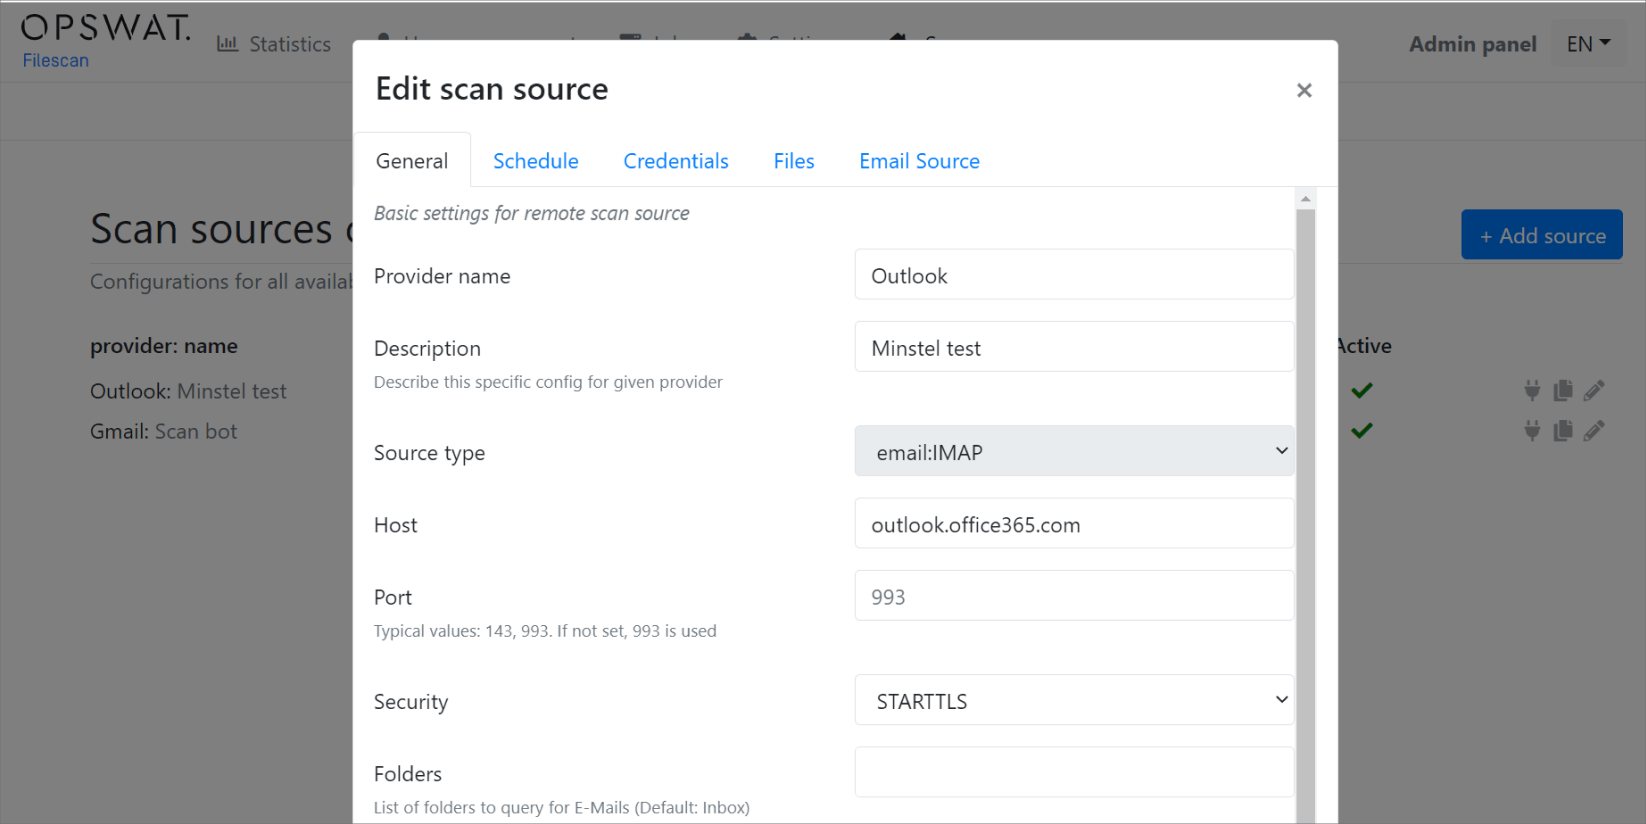Click the Port input field
This screenshot has height=824, width=1646.
coord(1074,596)
